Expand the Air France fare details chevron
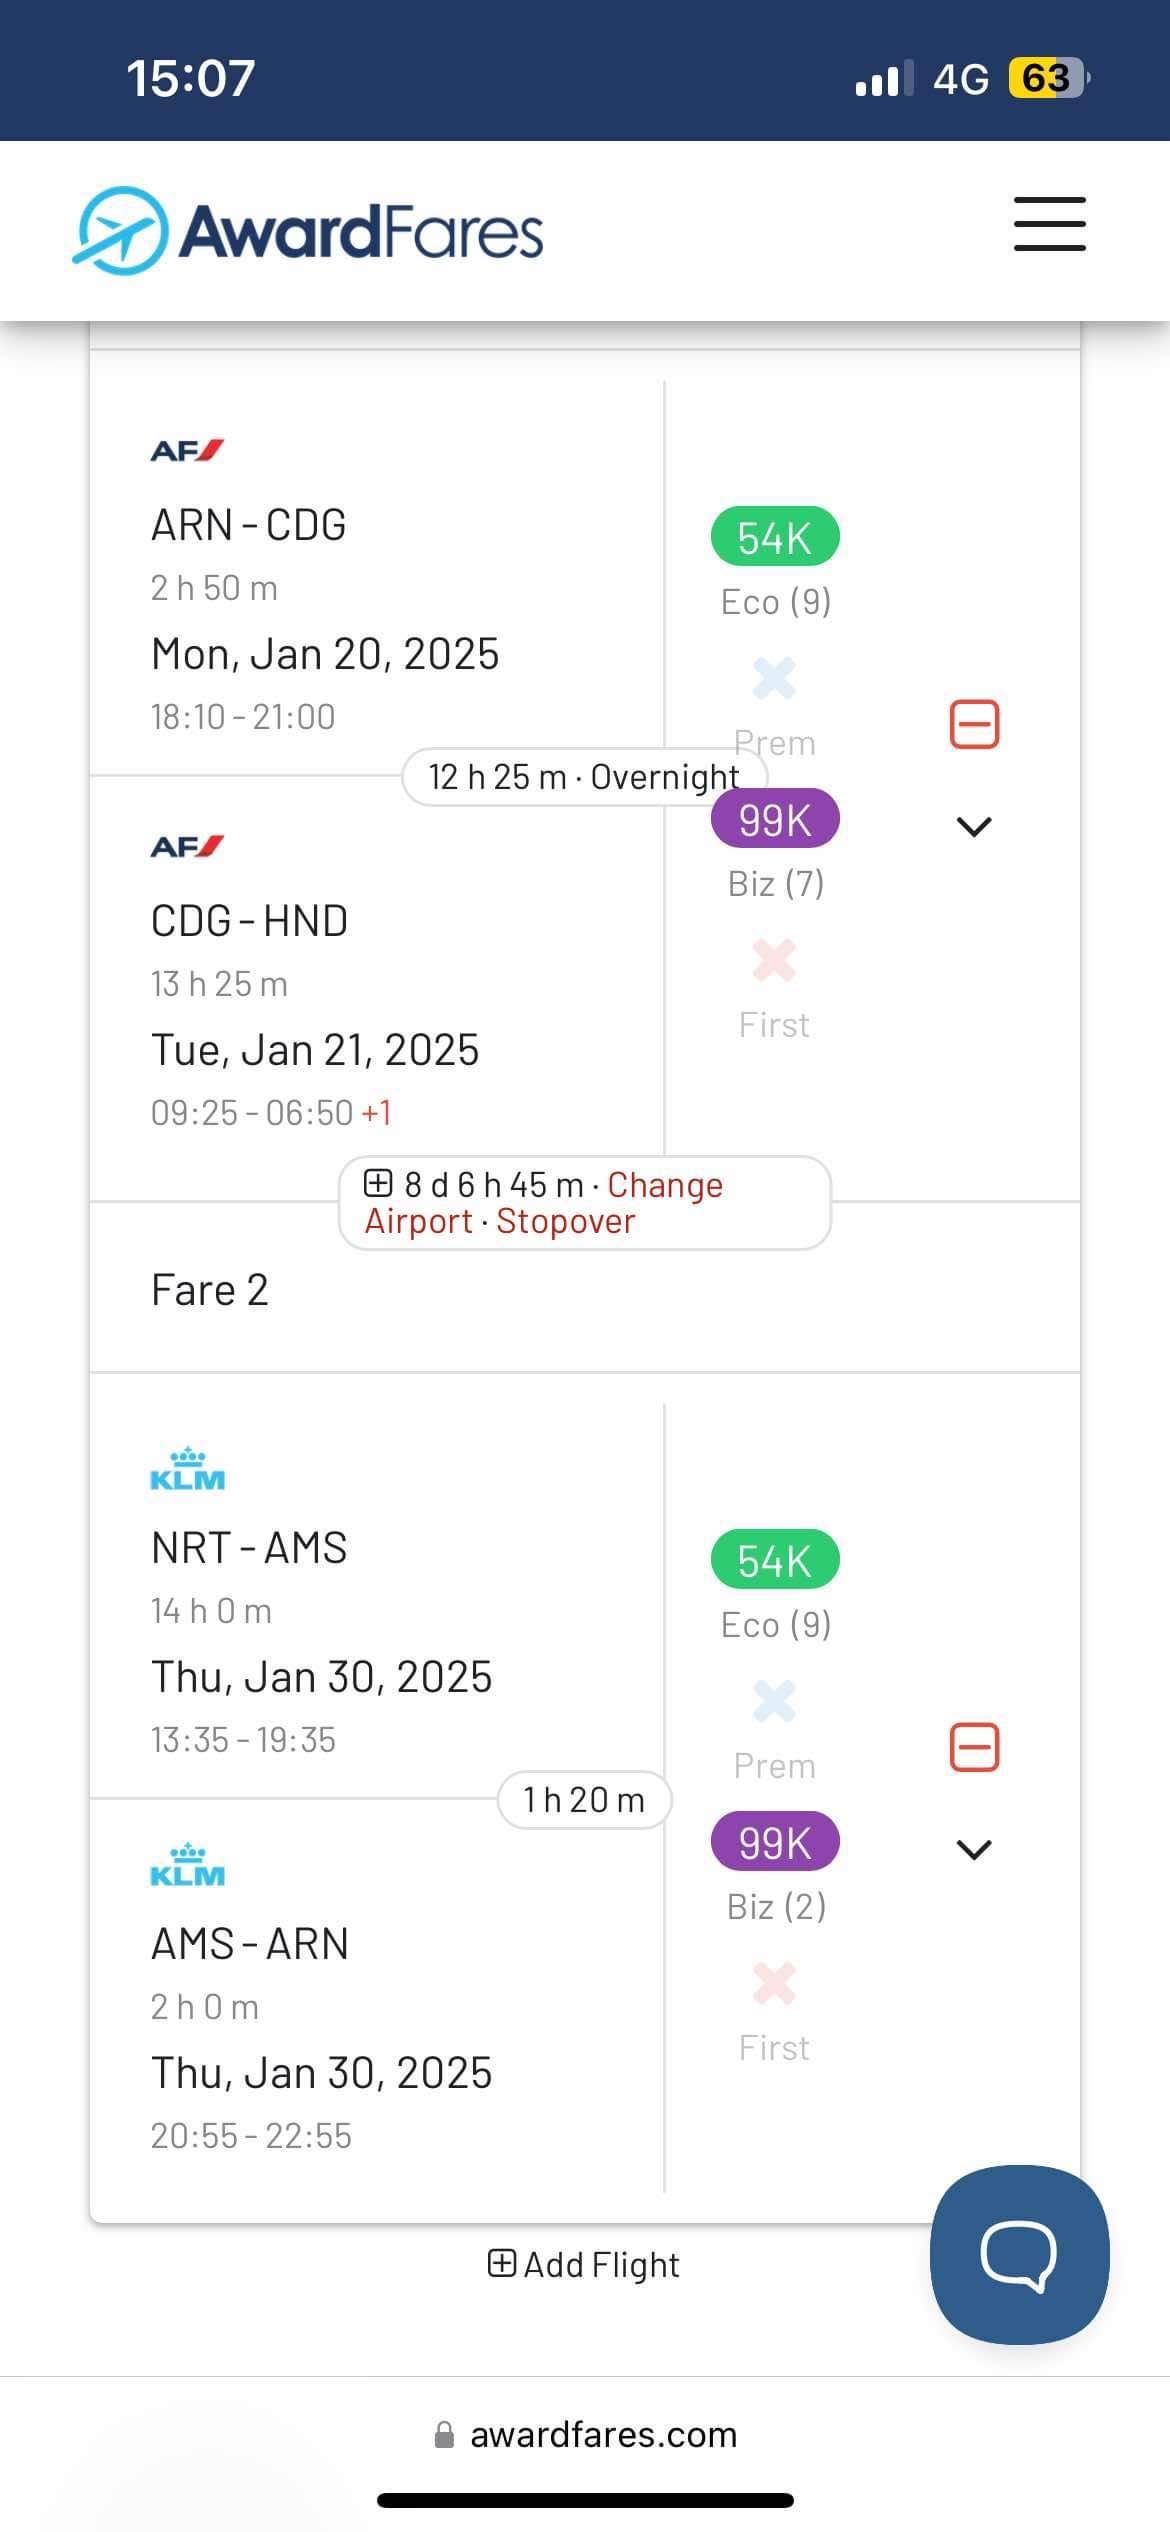This screenshot has width=1170, height=2532. point(974,827)
